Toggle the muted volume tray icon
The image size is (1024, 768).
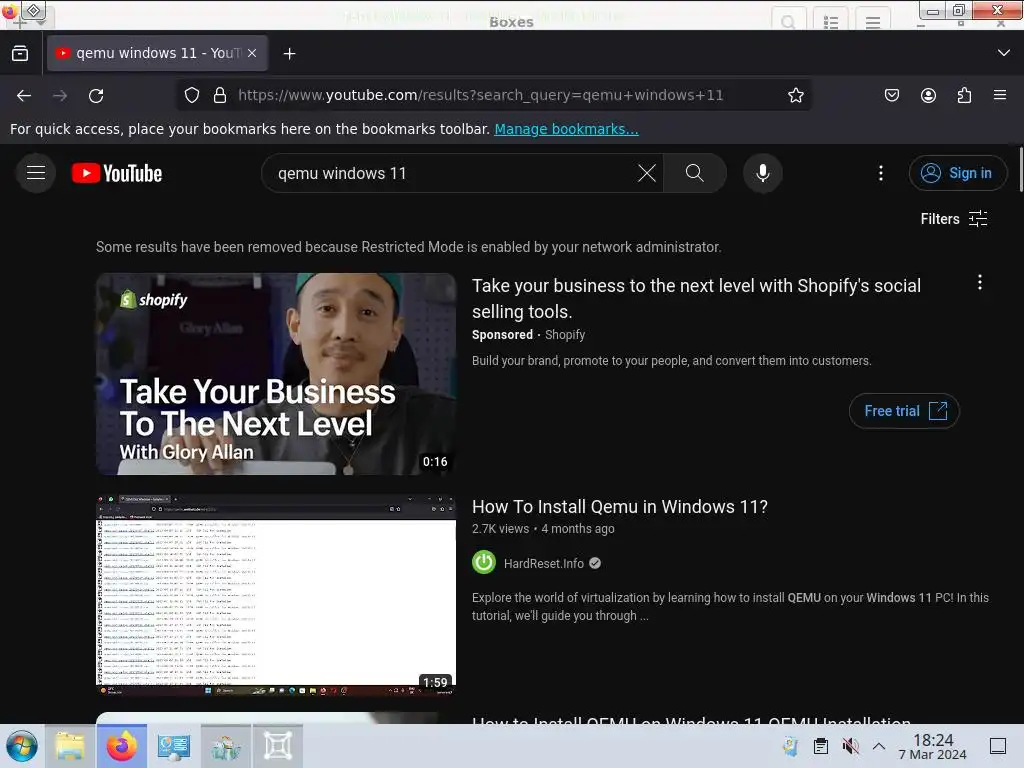[850, 746]
